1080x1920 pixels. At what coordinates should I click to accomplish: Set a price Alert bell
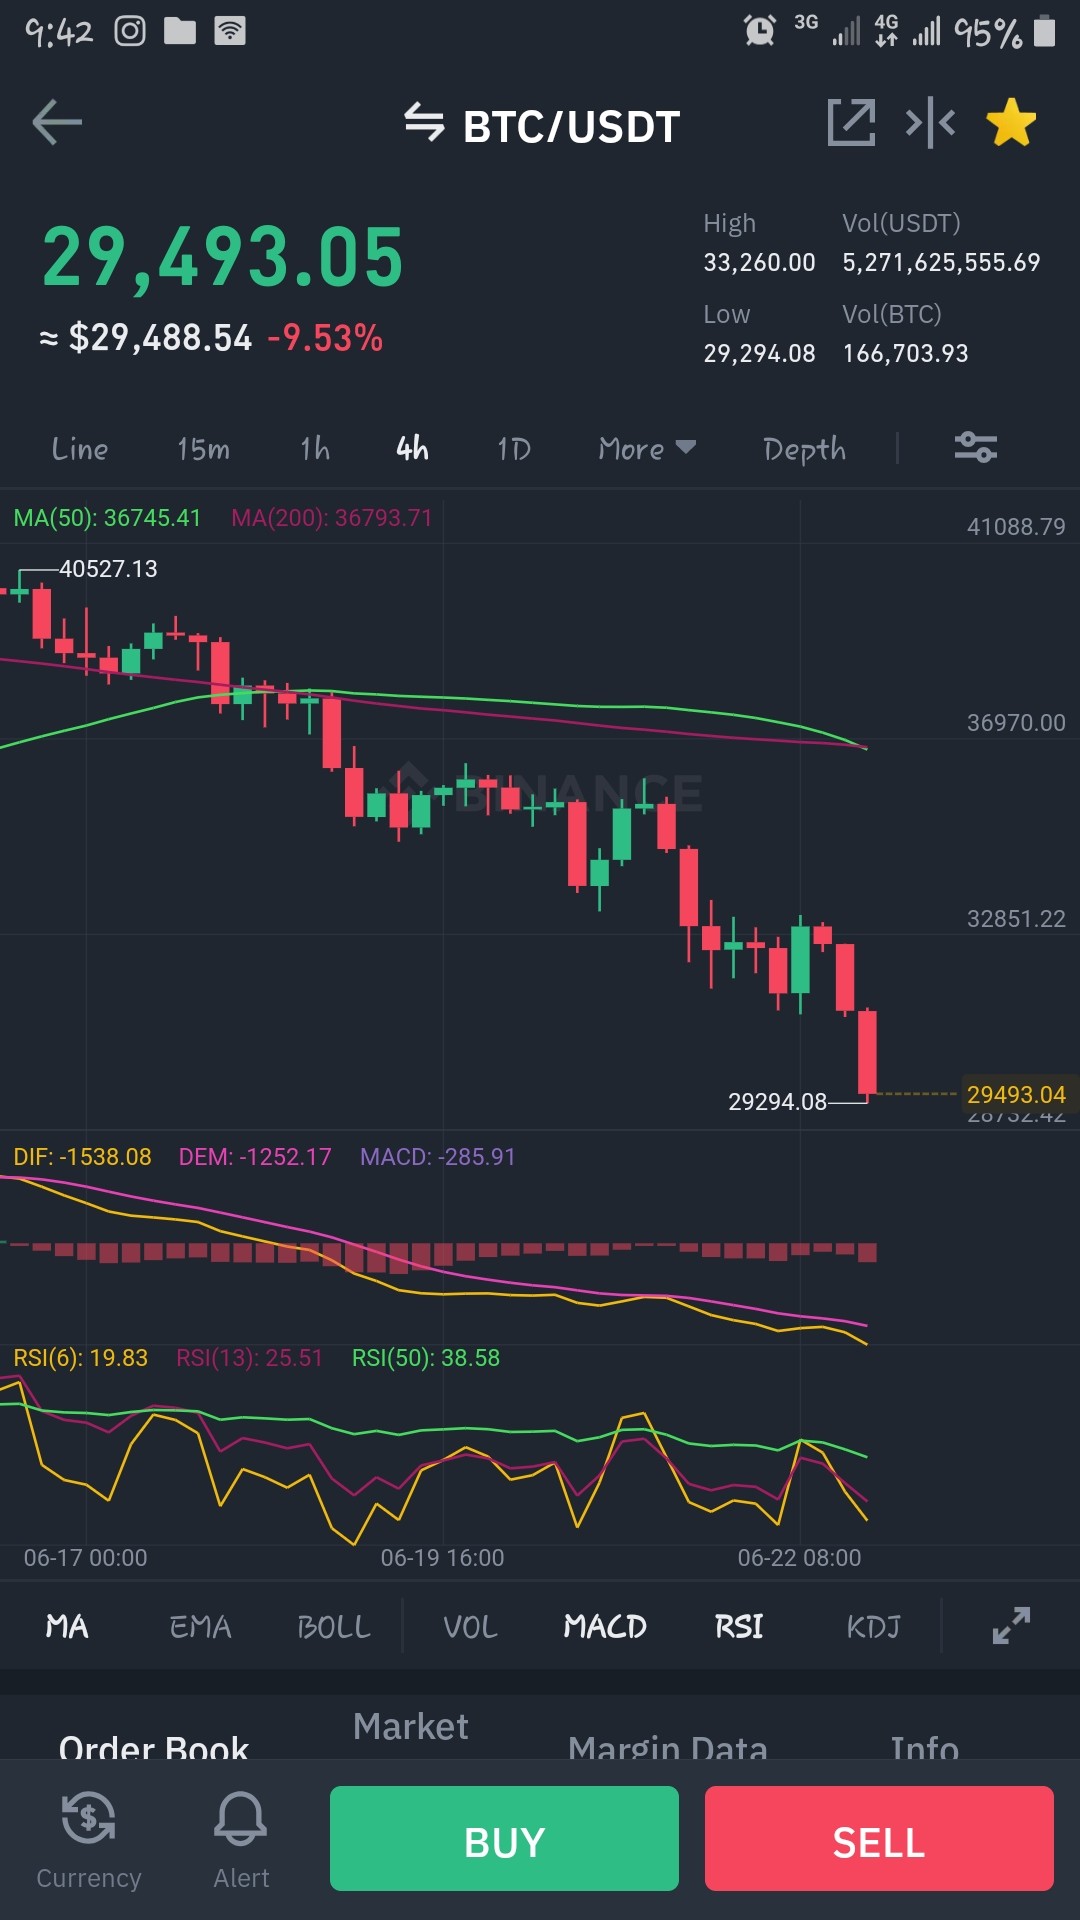(x=241, y=1838)
